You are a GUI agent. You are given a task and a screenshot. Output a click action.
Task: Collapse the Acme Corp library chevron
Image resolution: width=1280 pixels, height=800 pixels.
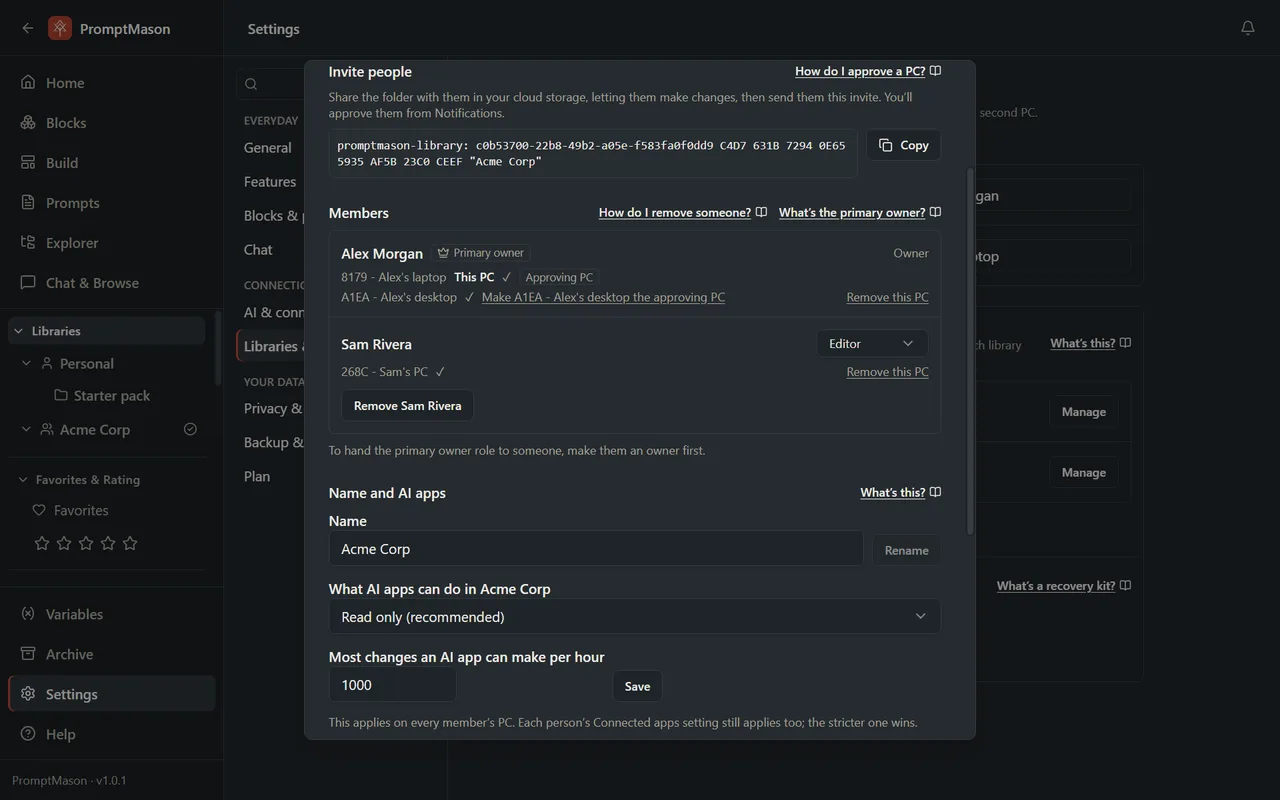(27, 429)
